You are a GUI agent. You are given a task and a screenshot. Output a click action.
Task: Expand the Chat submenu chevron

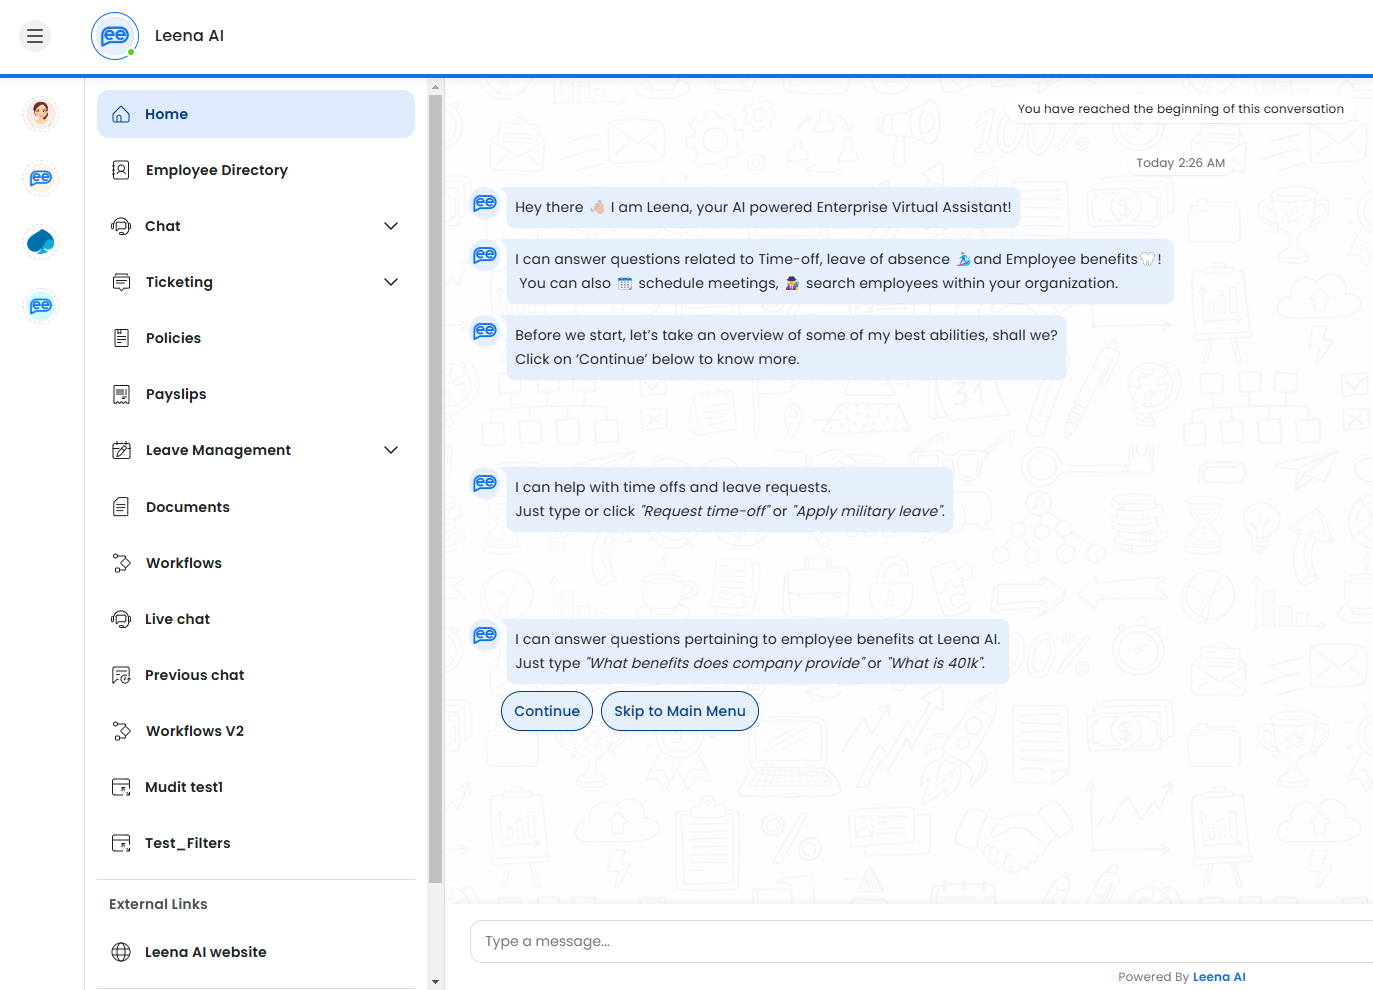pyautogui.click(x=391, y=226)
